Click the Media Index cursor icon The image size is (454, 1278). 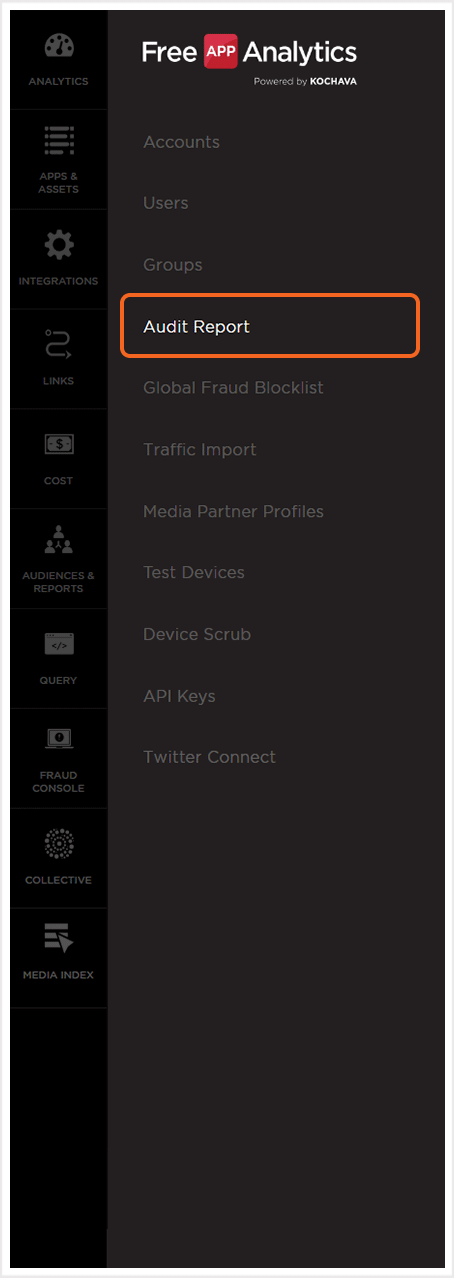pos(58,939)
